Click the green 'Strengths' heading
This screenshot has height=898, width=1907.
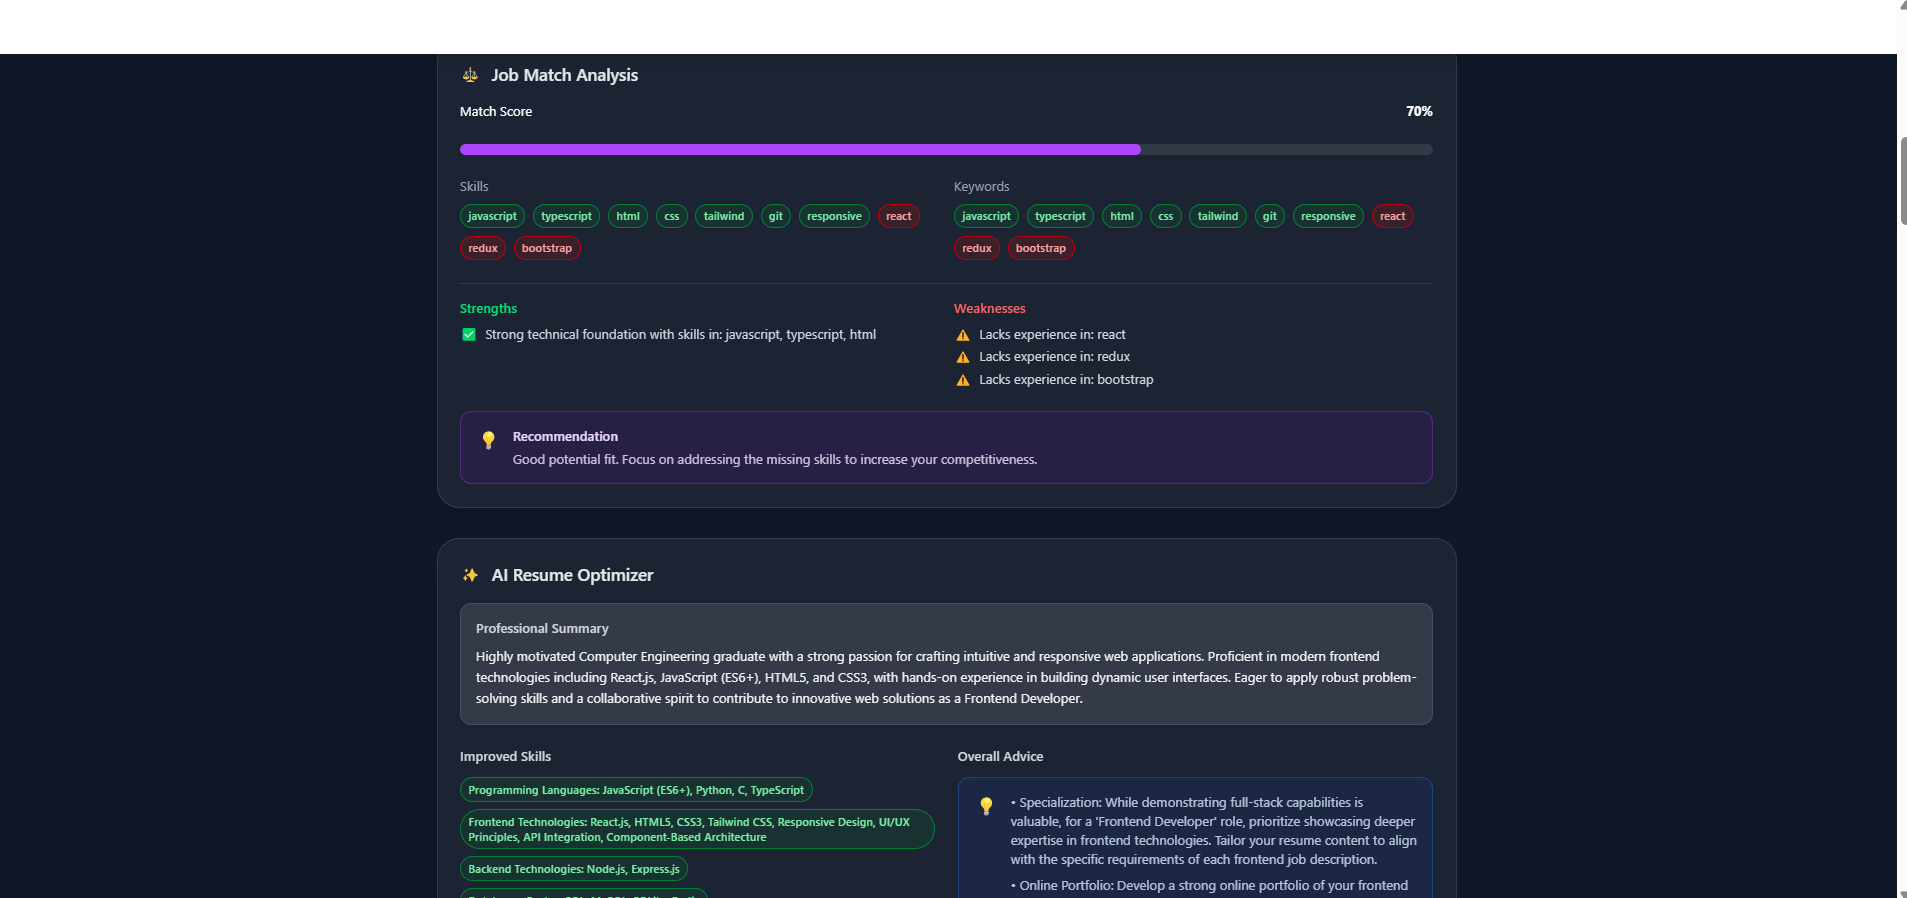pyautogui.click(x=488, y=308)
